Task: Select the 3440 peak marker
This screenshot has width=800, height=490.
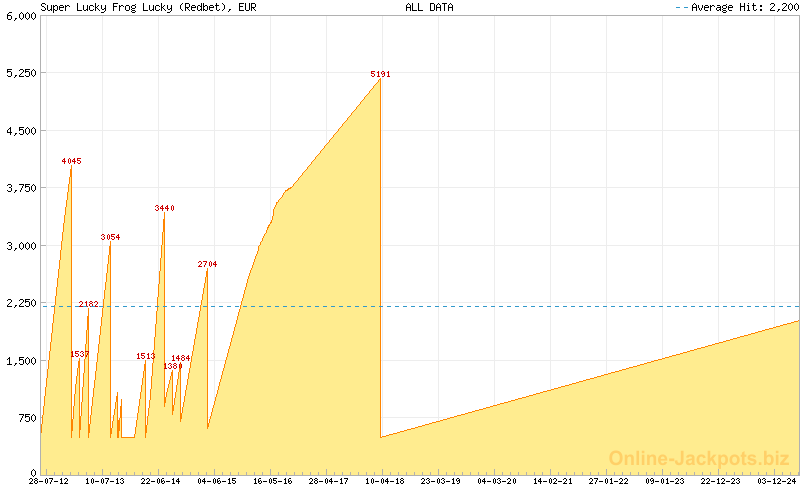Action: 164,208
